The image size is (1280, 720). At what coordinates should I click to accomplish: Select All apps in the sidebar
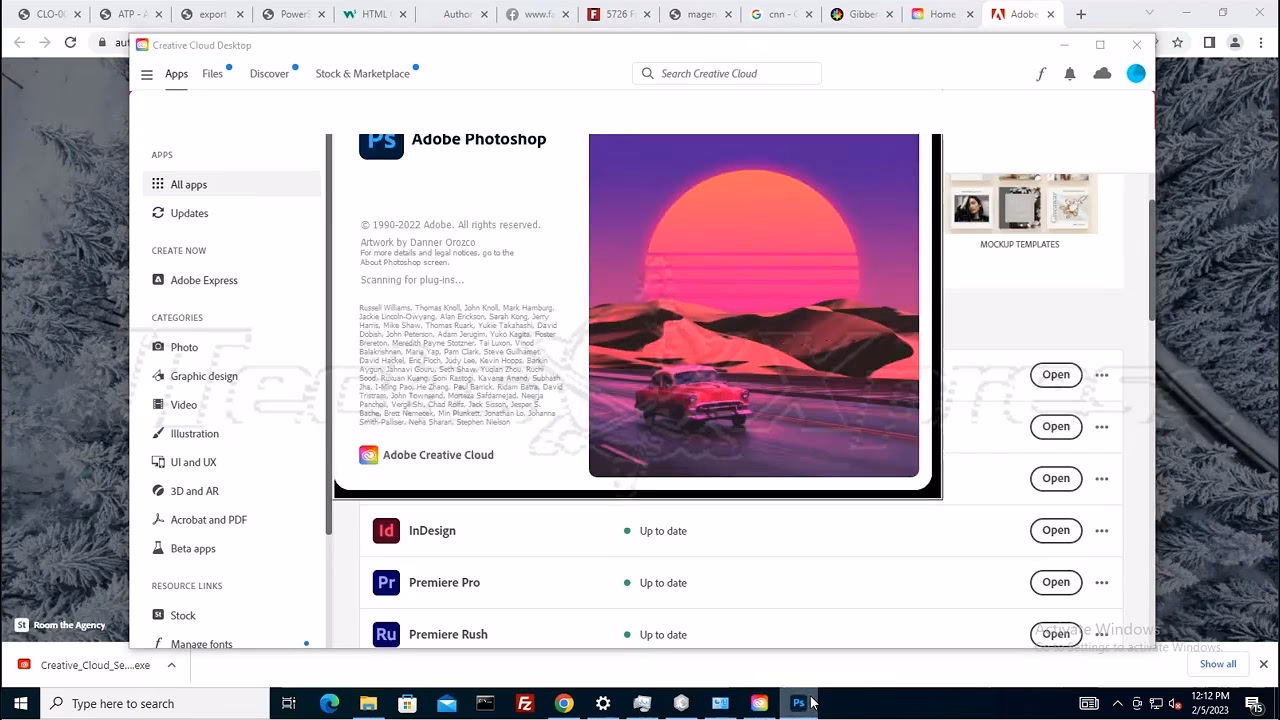tap(188, 185)
